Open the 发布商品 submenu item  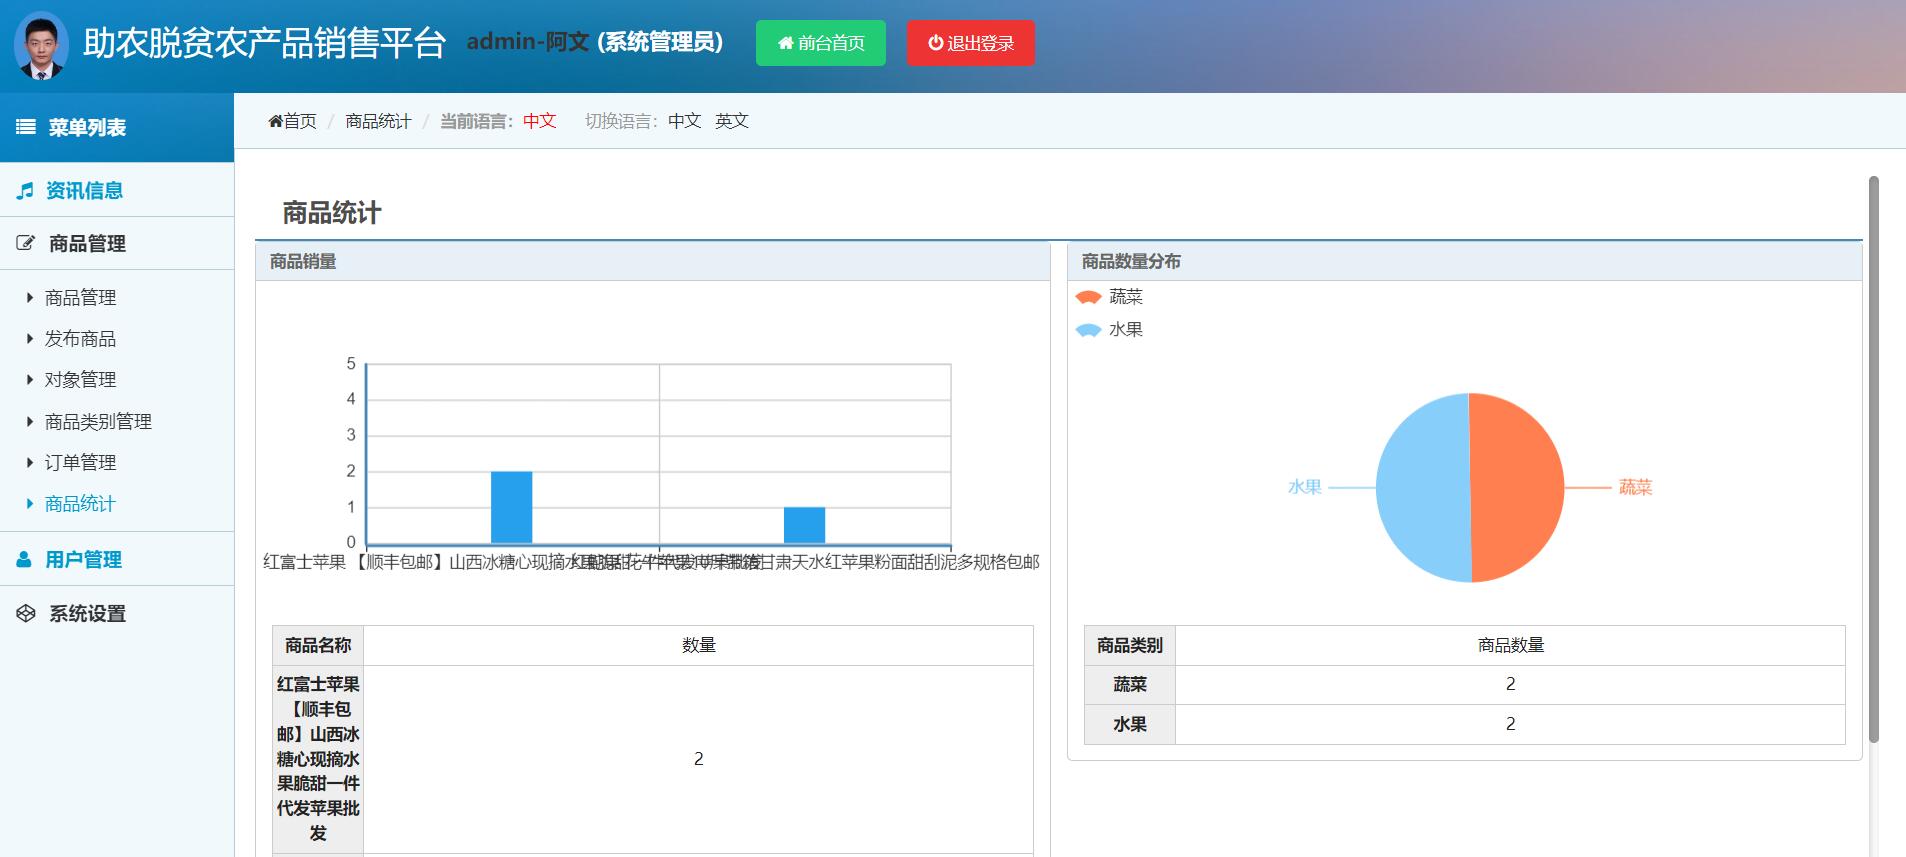click(80, 338)
